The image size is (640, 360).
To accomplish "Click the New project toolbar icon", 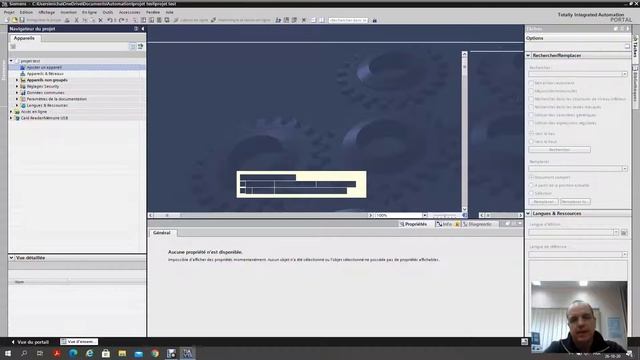I will point(7,20).
